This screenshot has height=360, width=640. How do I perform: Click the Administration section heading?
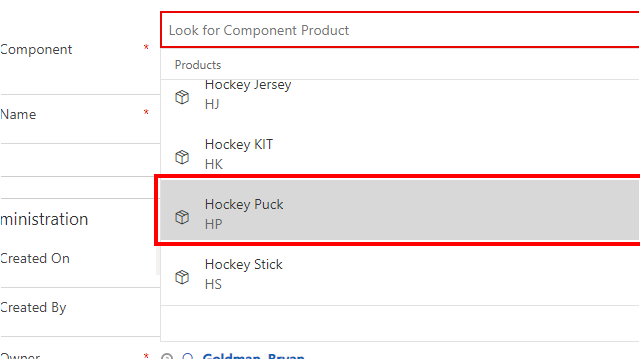click(44, 219)
